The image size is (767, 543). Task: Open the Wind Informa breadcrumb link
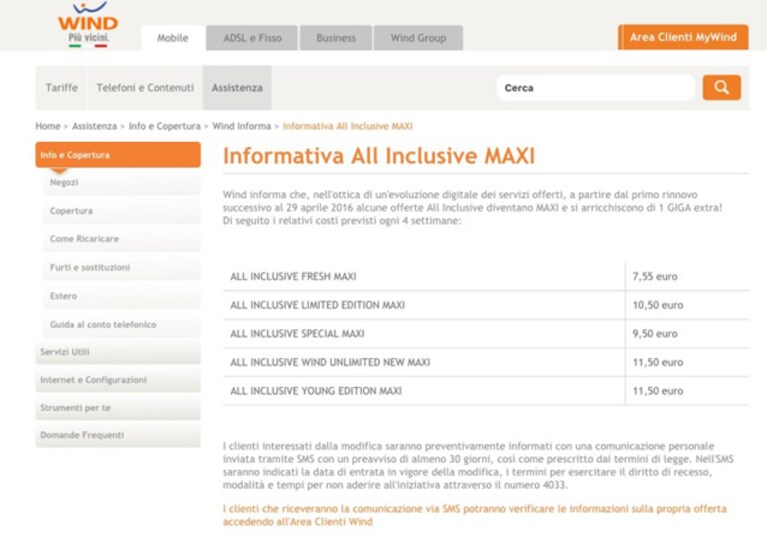point(242,126)
